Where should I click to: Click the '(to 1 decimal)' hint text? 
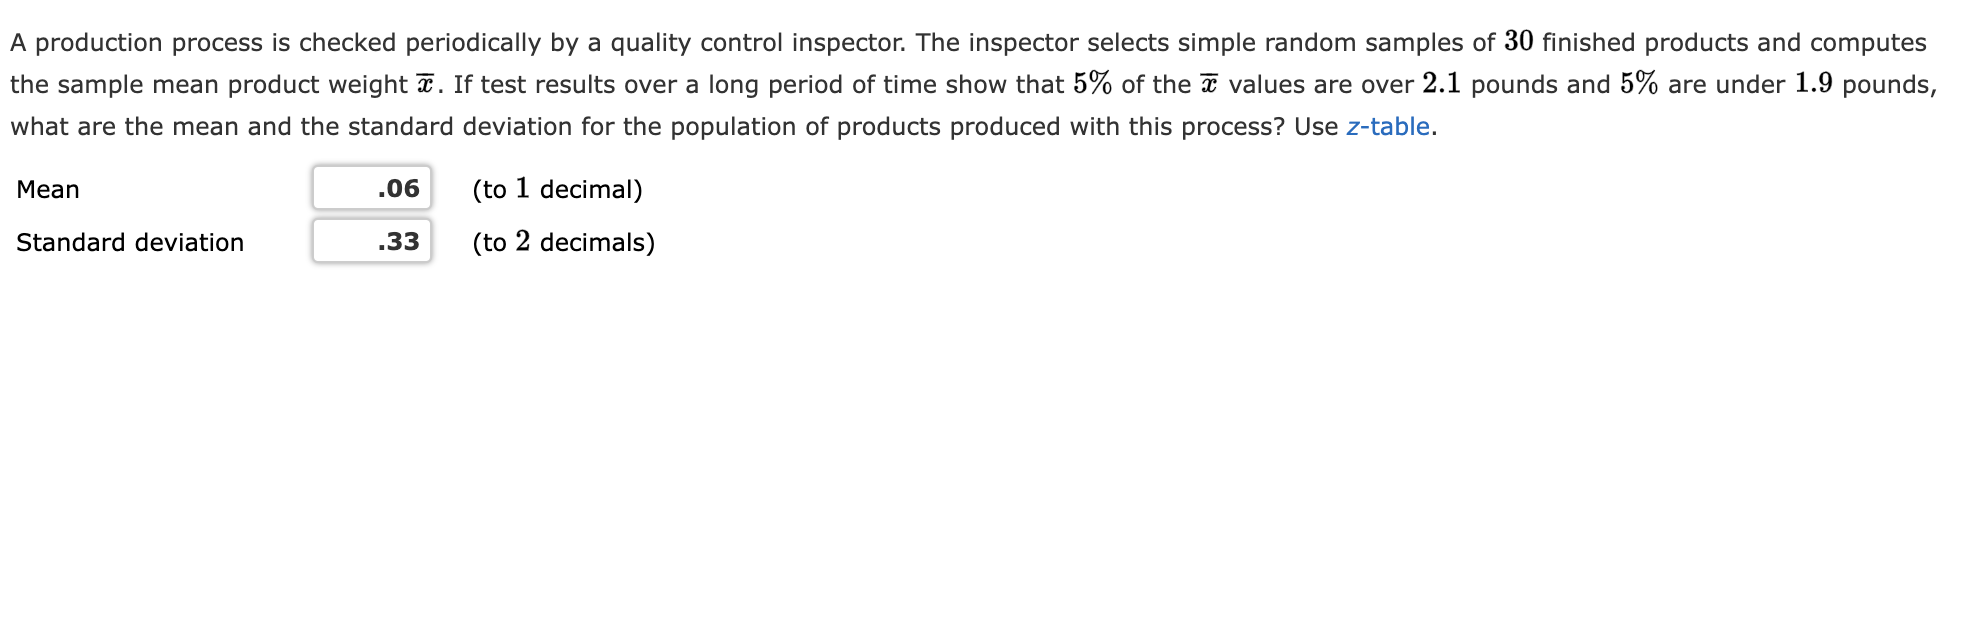pos(557,189)
